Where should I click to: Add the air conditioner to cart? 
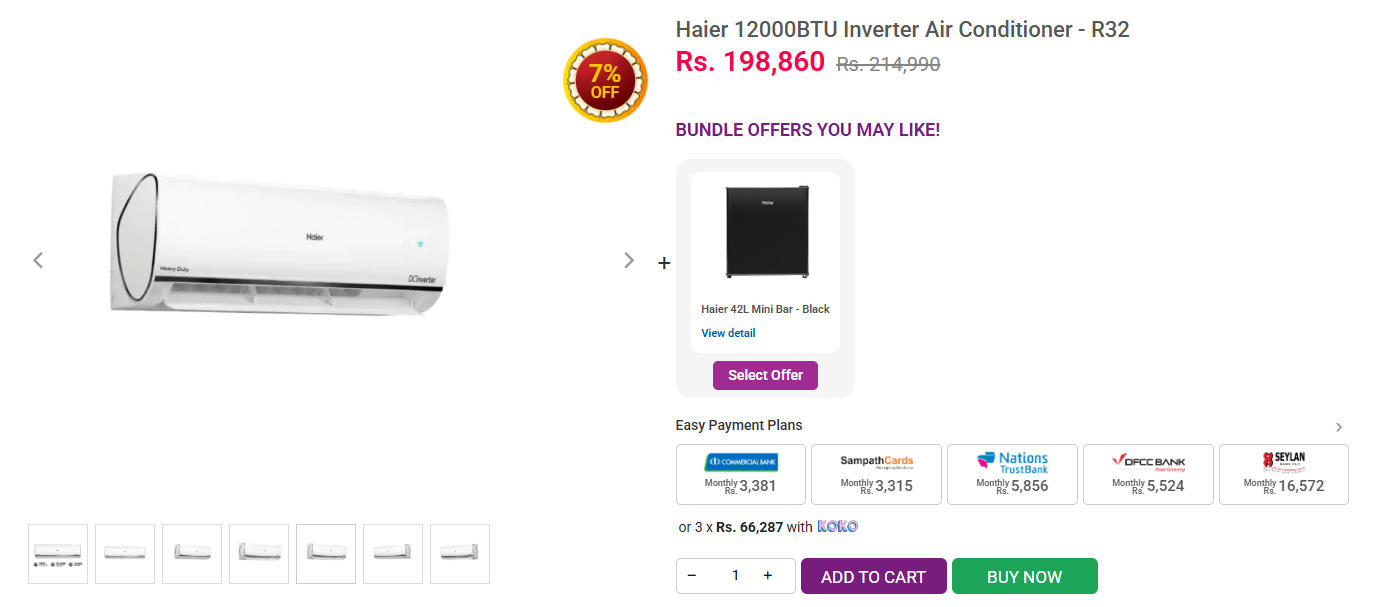click(874, 576)
